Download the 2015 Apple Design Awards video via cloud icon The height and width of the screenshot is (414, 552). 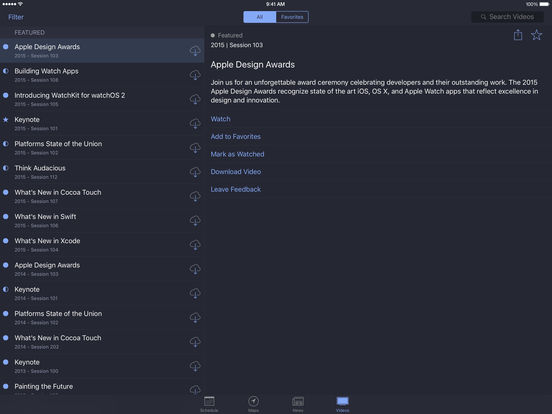click(x=195, y=51)
